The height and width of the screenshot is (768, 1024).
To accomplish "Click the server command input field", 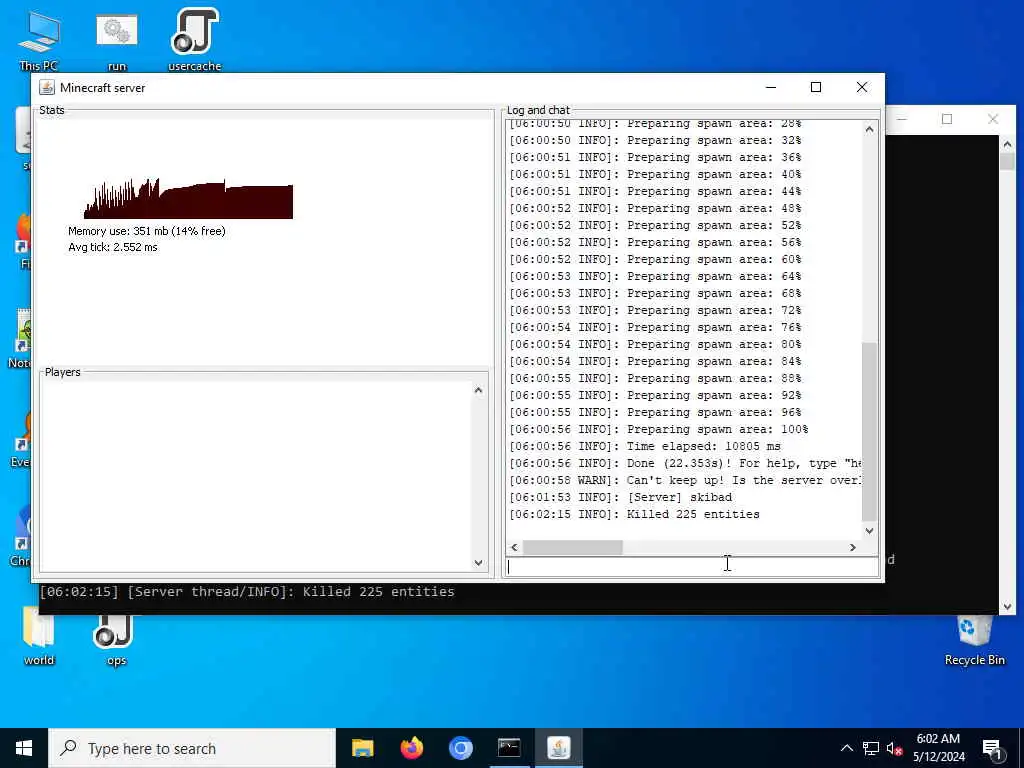I will [692, 567].
